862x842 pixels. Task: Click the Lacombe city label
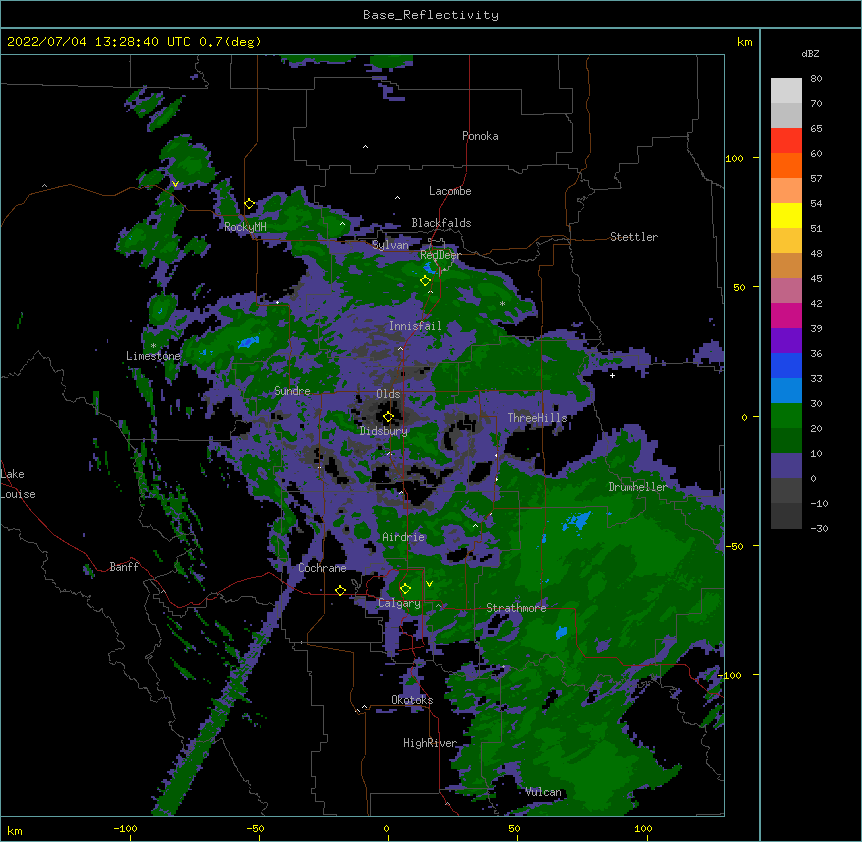coord(450,191)
